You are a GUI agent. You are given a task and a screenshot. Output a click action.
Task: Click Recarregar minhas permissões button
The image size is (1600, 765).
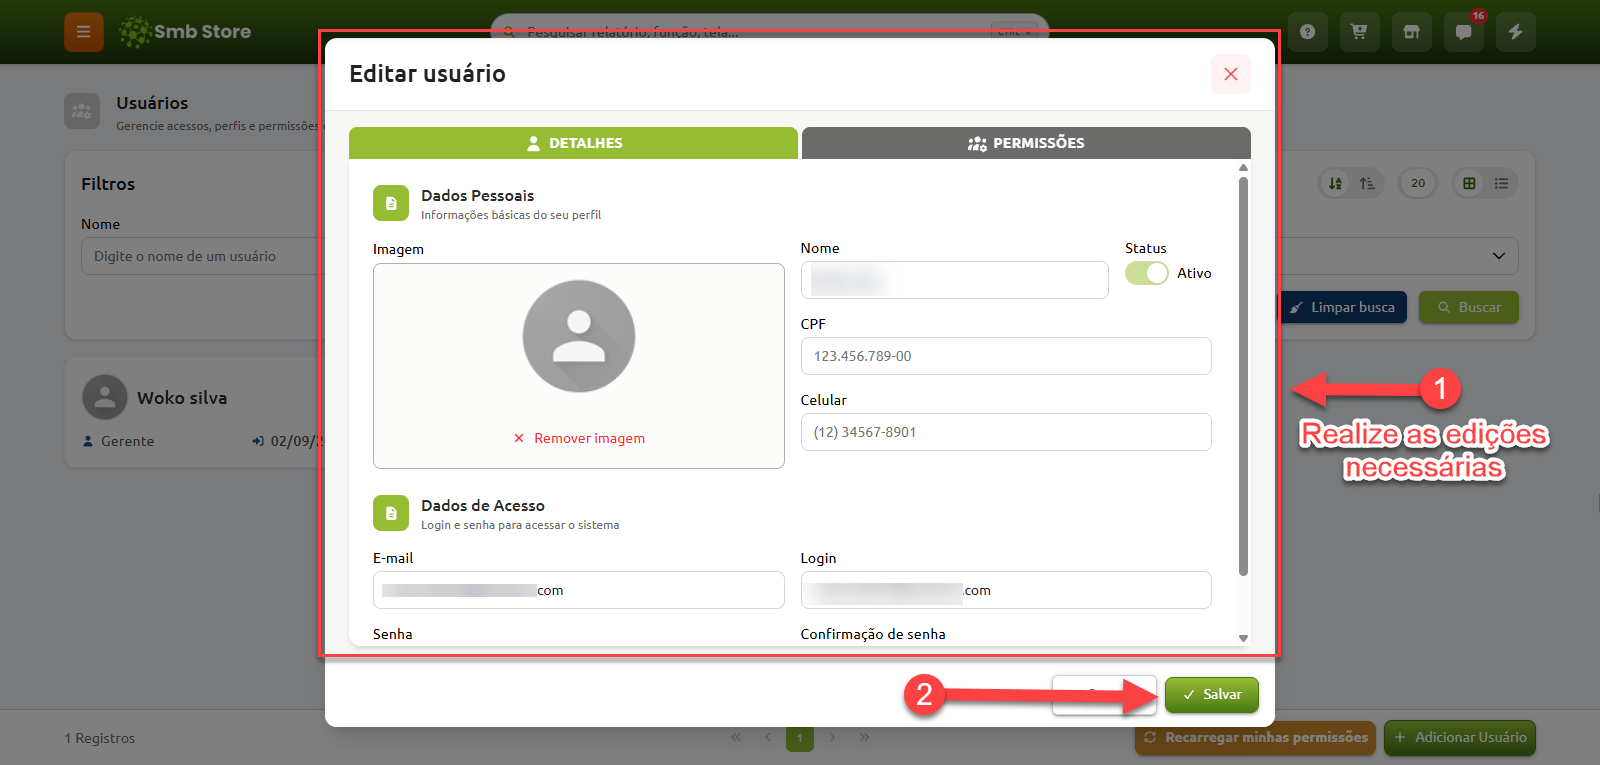tap(1255, 738)
